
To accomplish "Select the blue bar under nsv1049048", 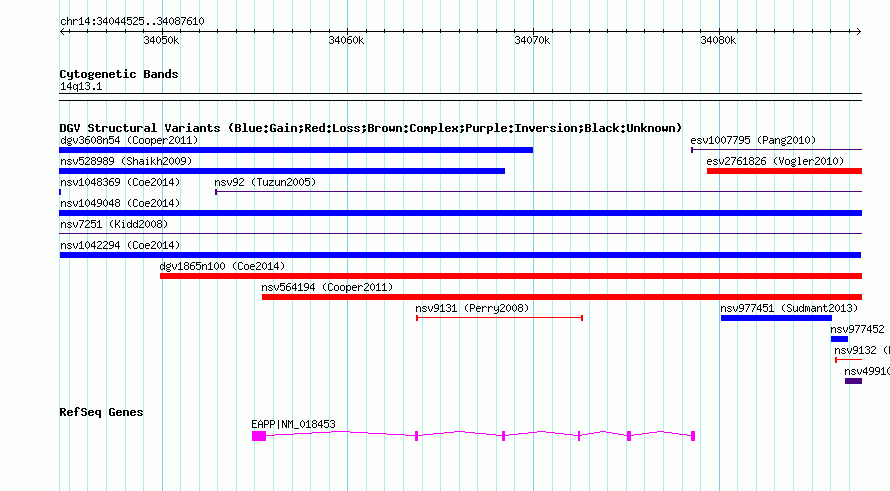I will (x=461, y=213).
